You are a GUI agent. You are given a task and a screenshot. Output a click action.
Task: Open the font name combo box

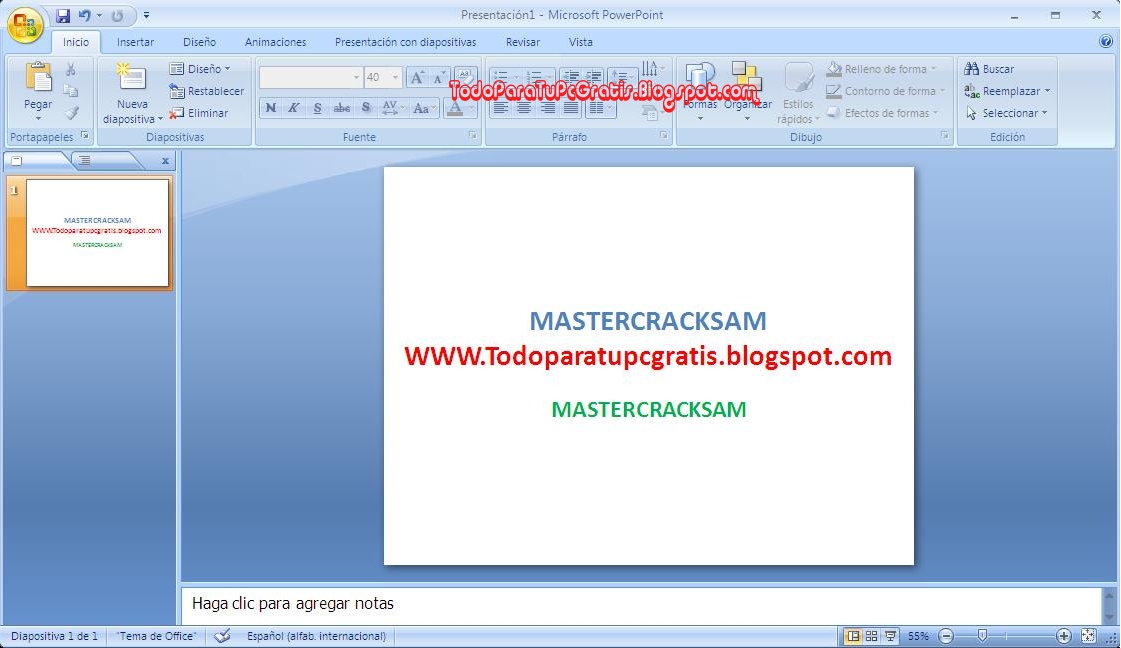point(310,77)
